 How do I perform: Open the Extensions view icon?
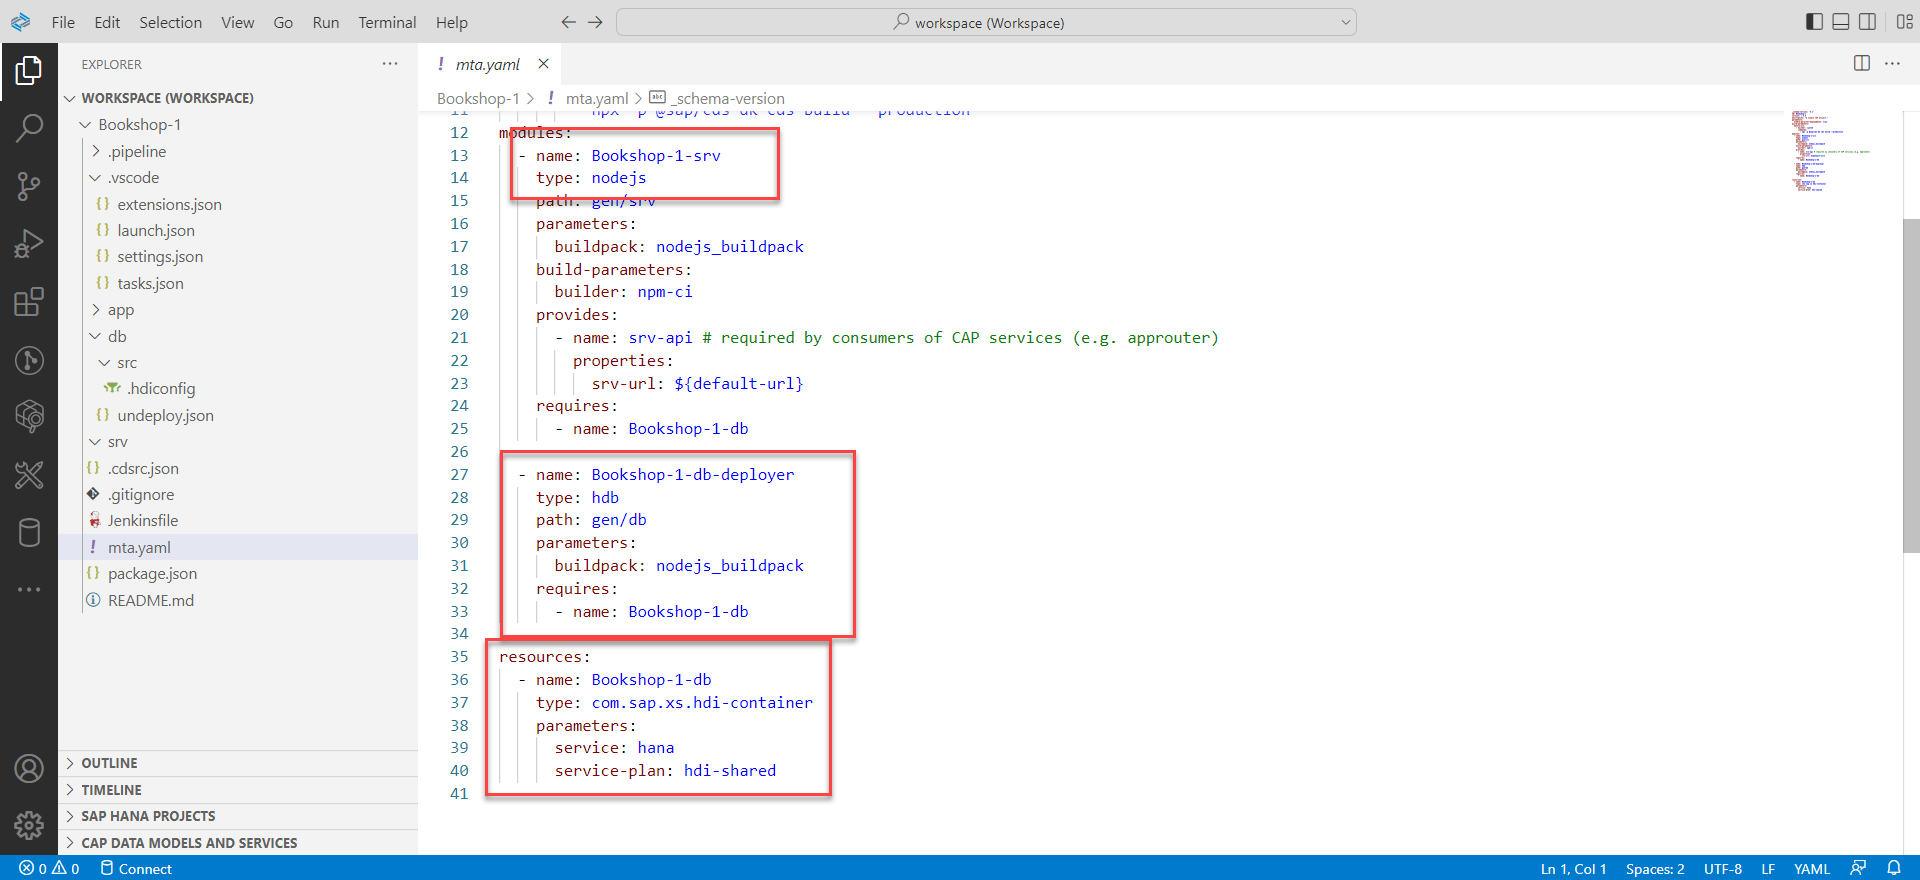pyautogui.click(x=29, y=301)
